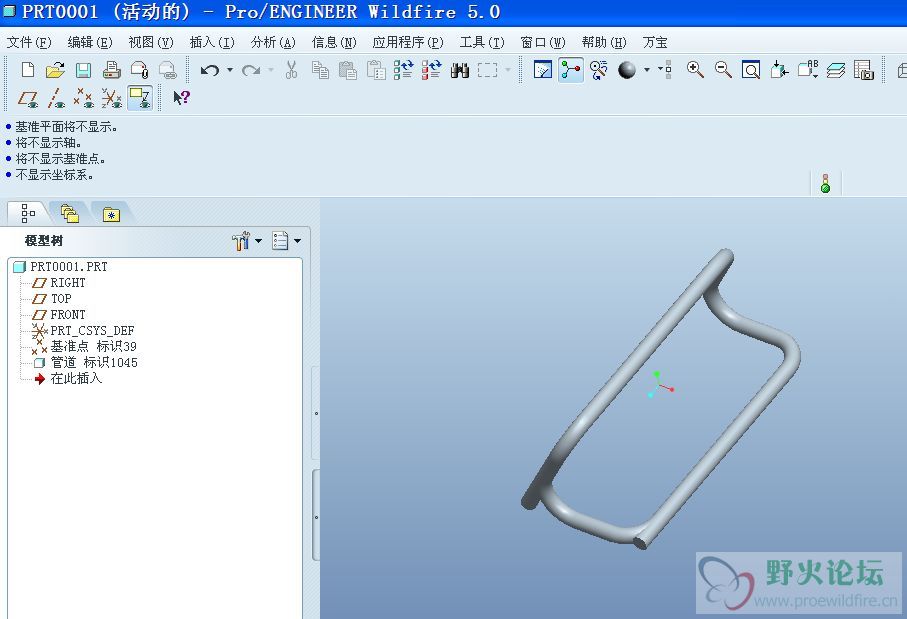Click the layers icon
The height and width of the screenshot is (619, 907).
(835, 70)
